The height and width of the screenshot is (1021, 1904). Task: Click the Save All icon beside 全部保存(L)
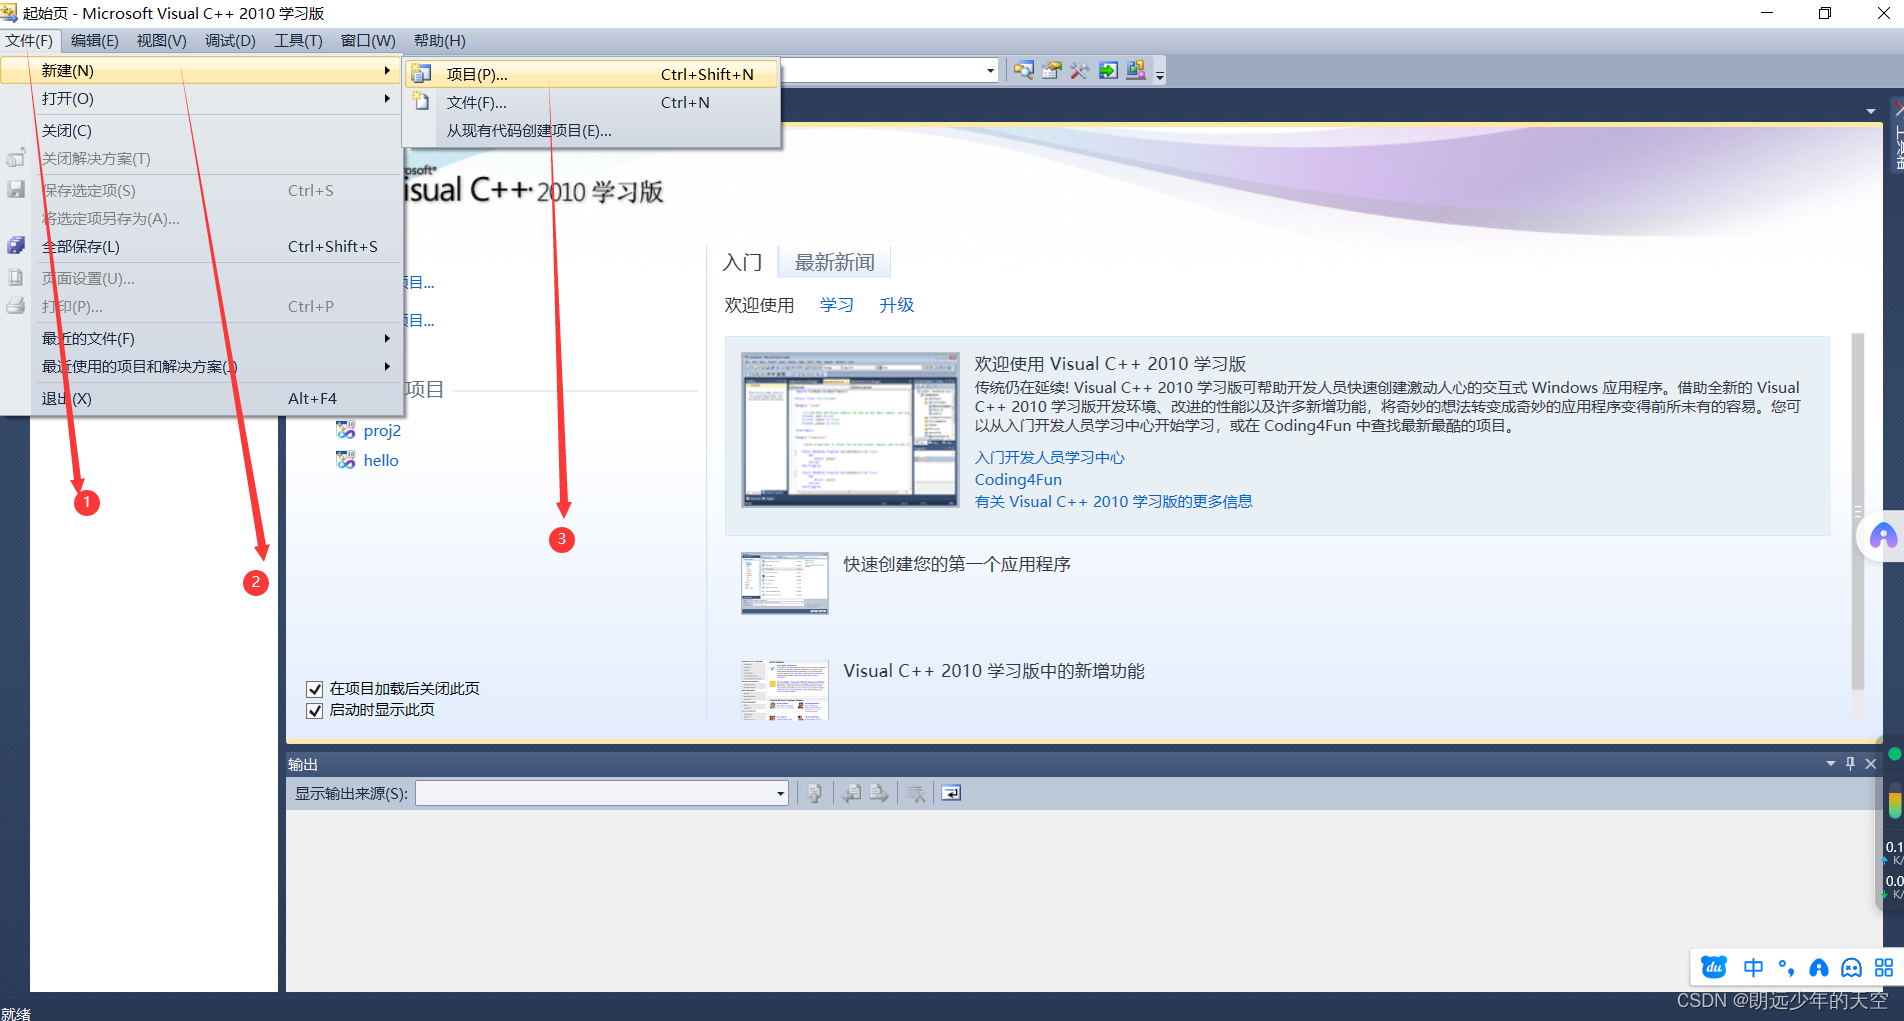point(16,246)
